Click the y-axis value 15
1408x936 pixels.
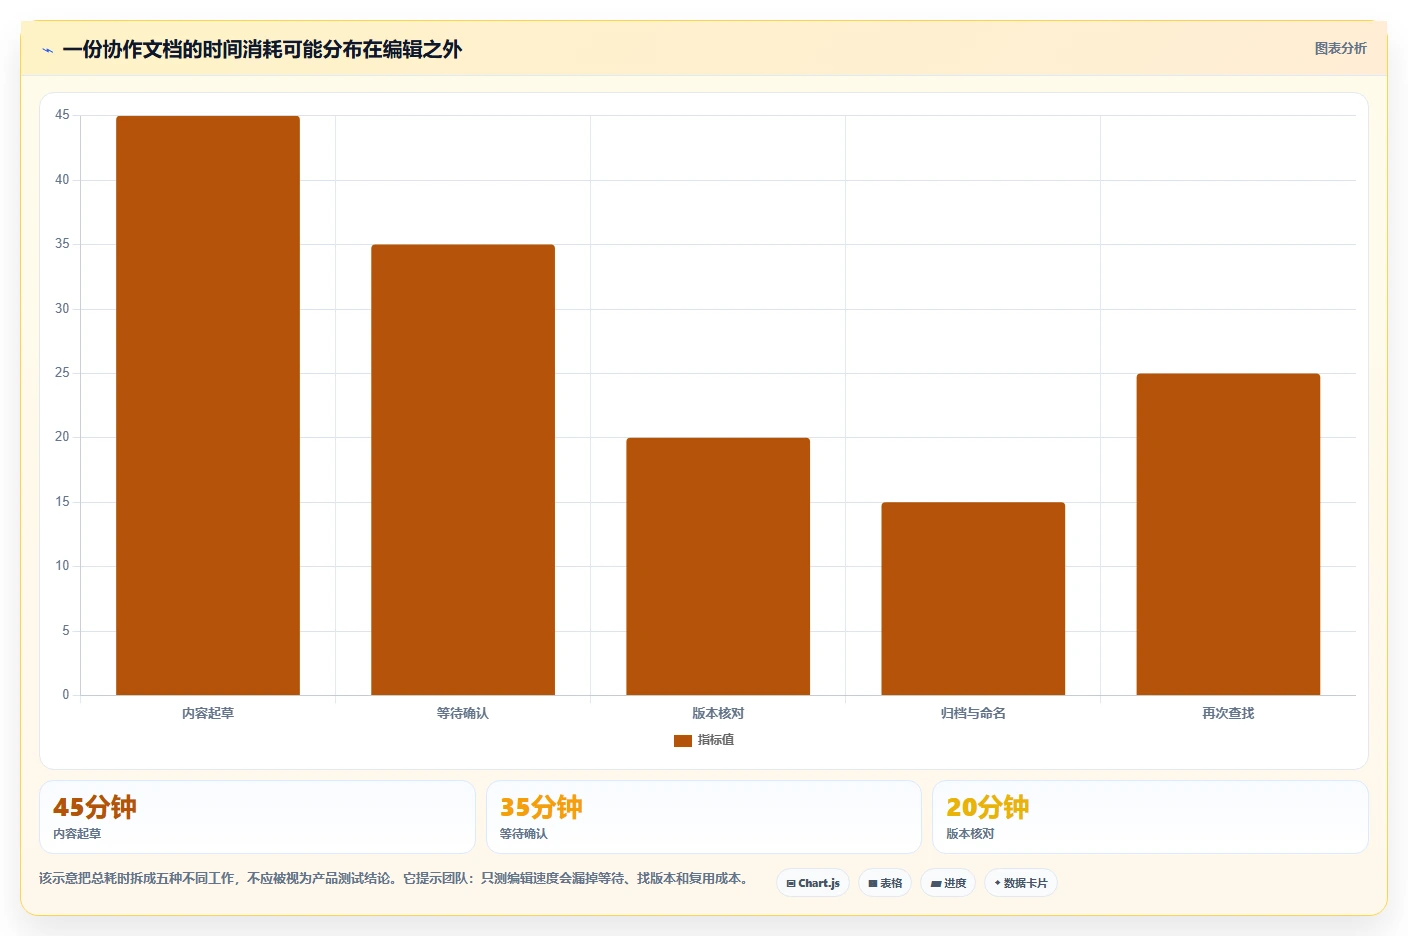pos(62,502)
